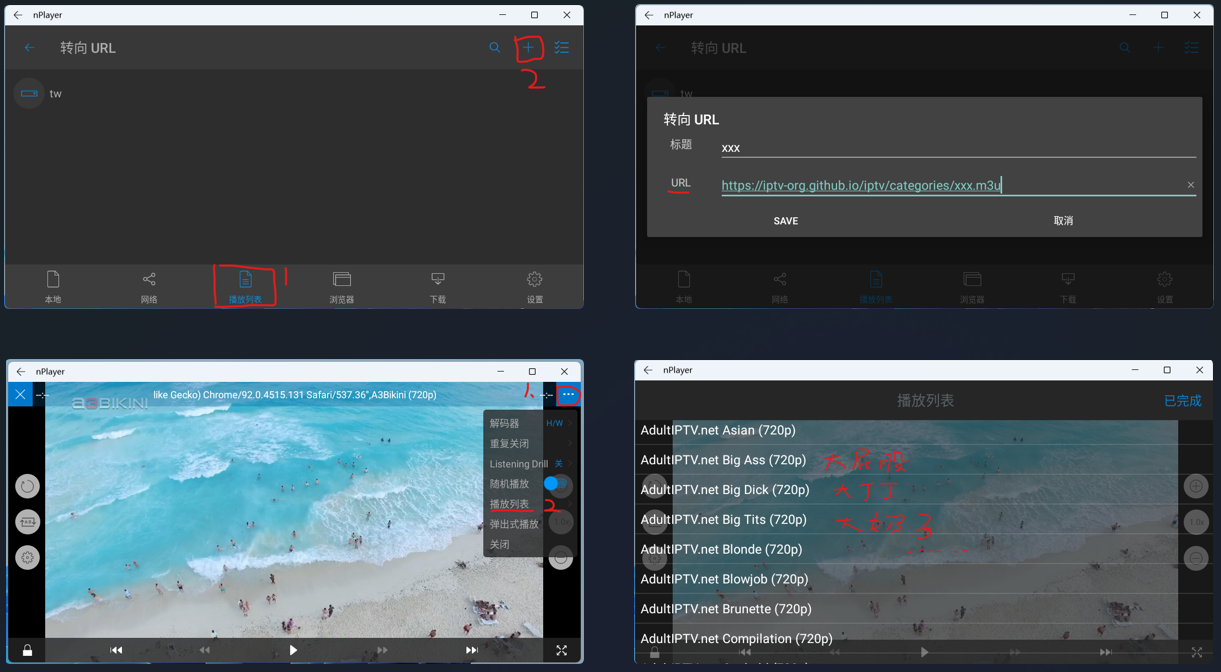Select the AdultIPTV.net Asian (720p) playlist row
Viewport: 1221px width, 672px height.
923,430
